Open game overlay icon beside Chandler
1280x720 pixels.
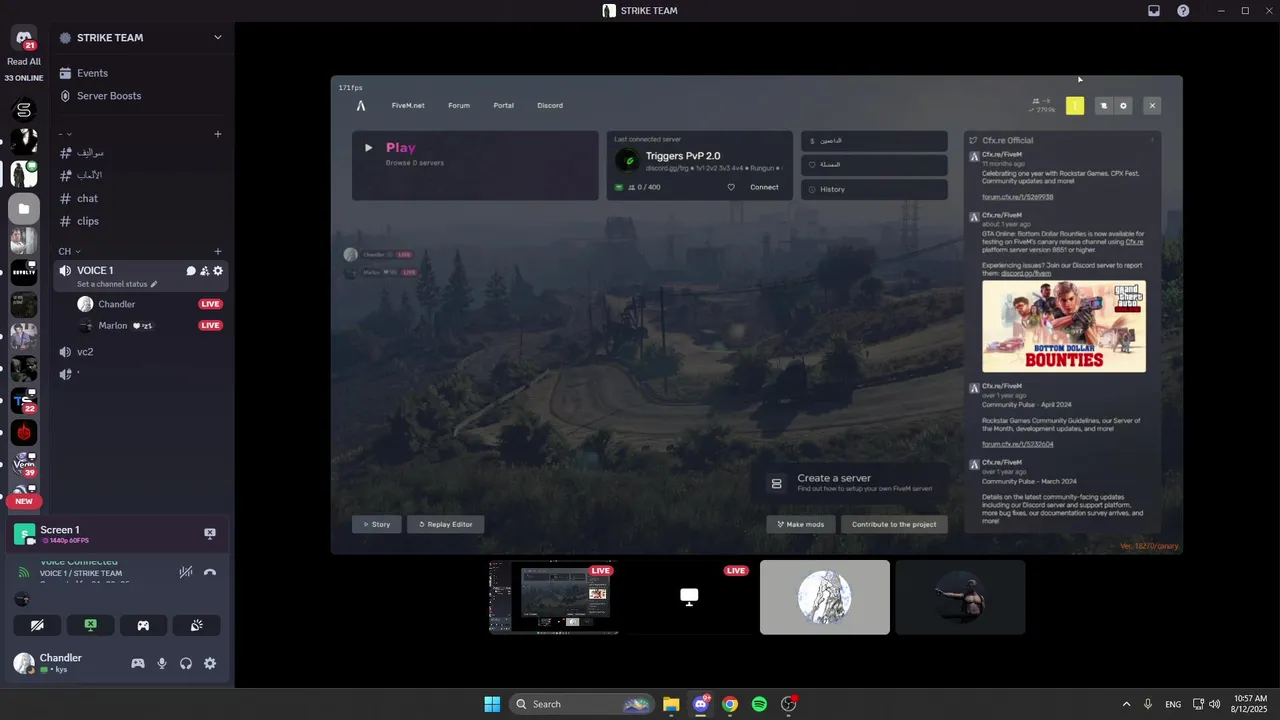138,664
